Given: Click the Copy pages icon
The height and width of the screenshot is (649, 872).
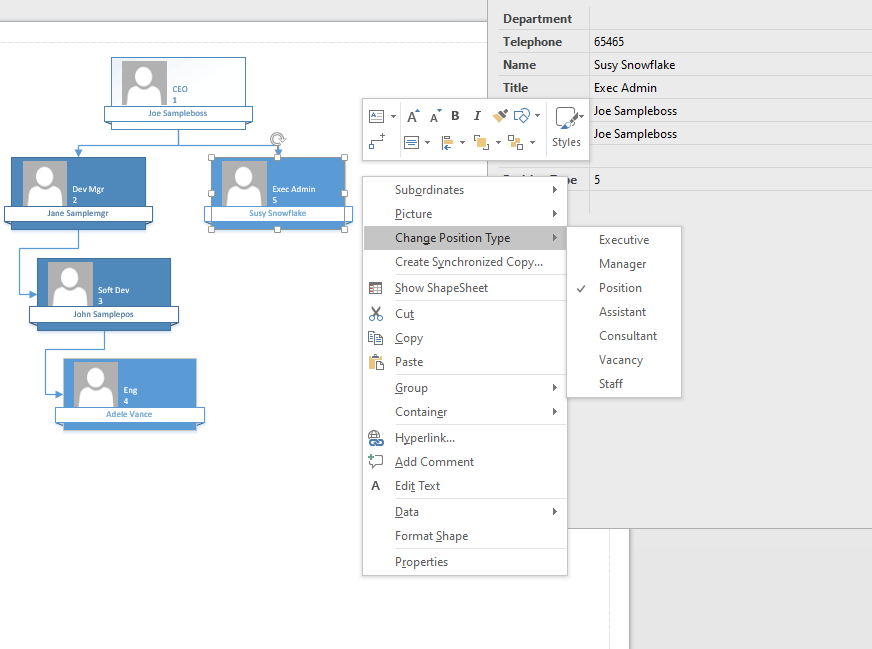Looking at the screenshot, I should coord(376,338).
